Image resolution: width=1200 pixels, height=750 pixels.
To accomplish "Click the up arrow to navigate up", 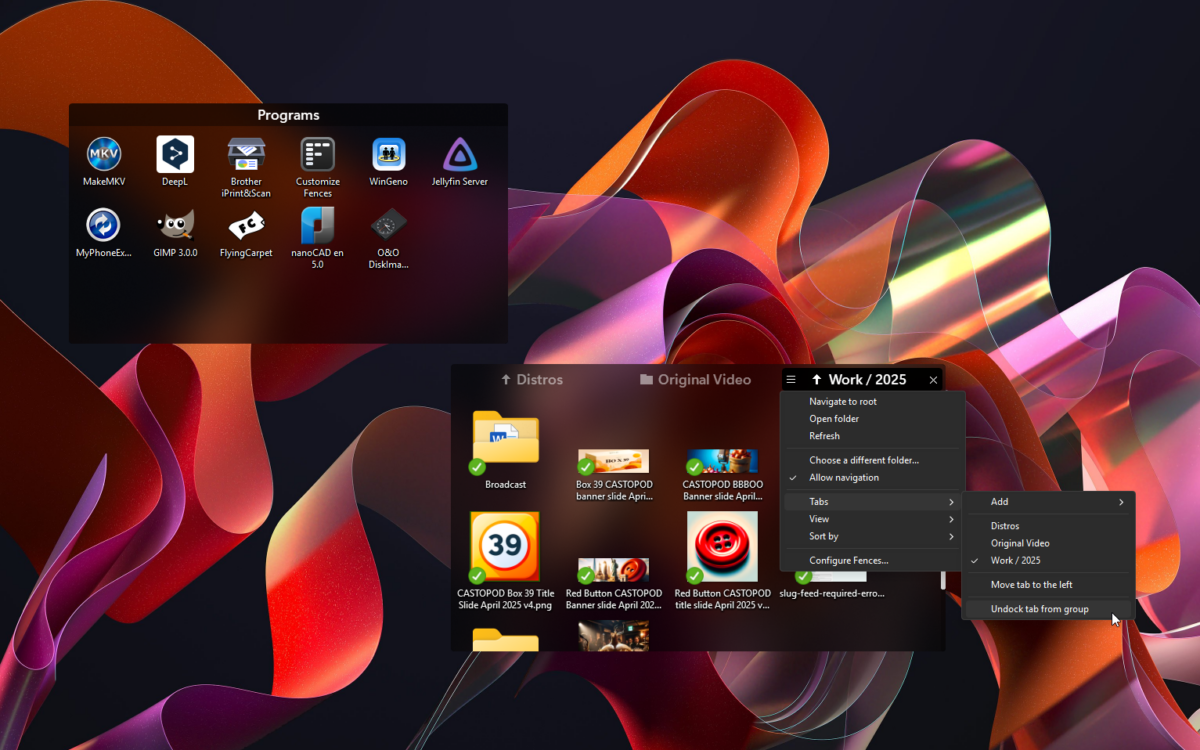I will coord(818,379).
